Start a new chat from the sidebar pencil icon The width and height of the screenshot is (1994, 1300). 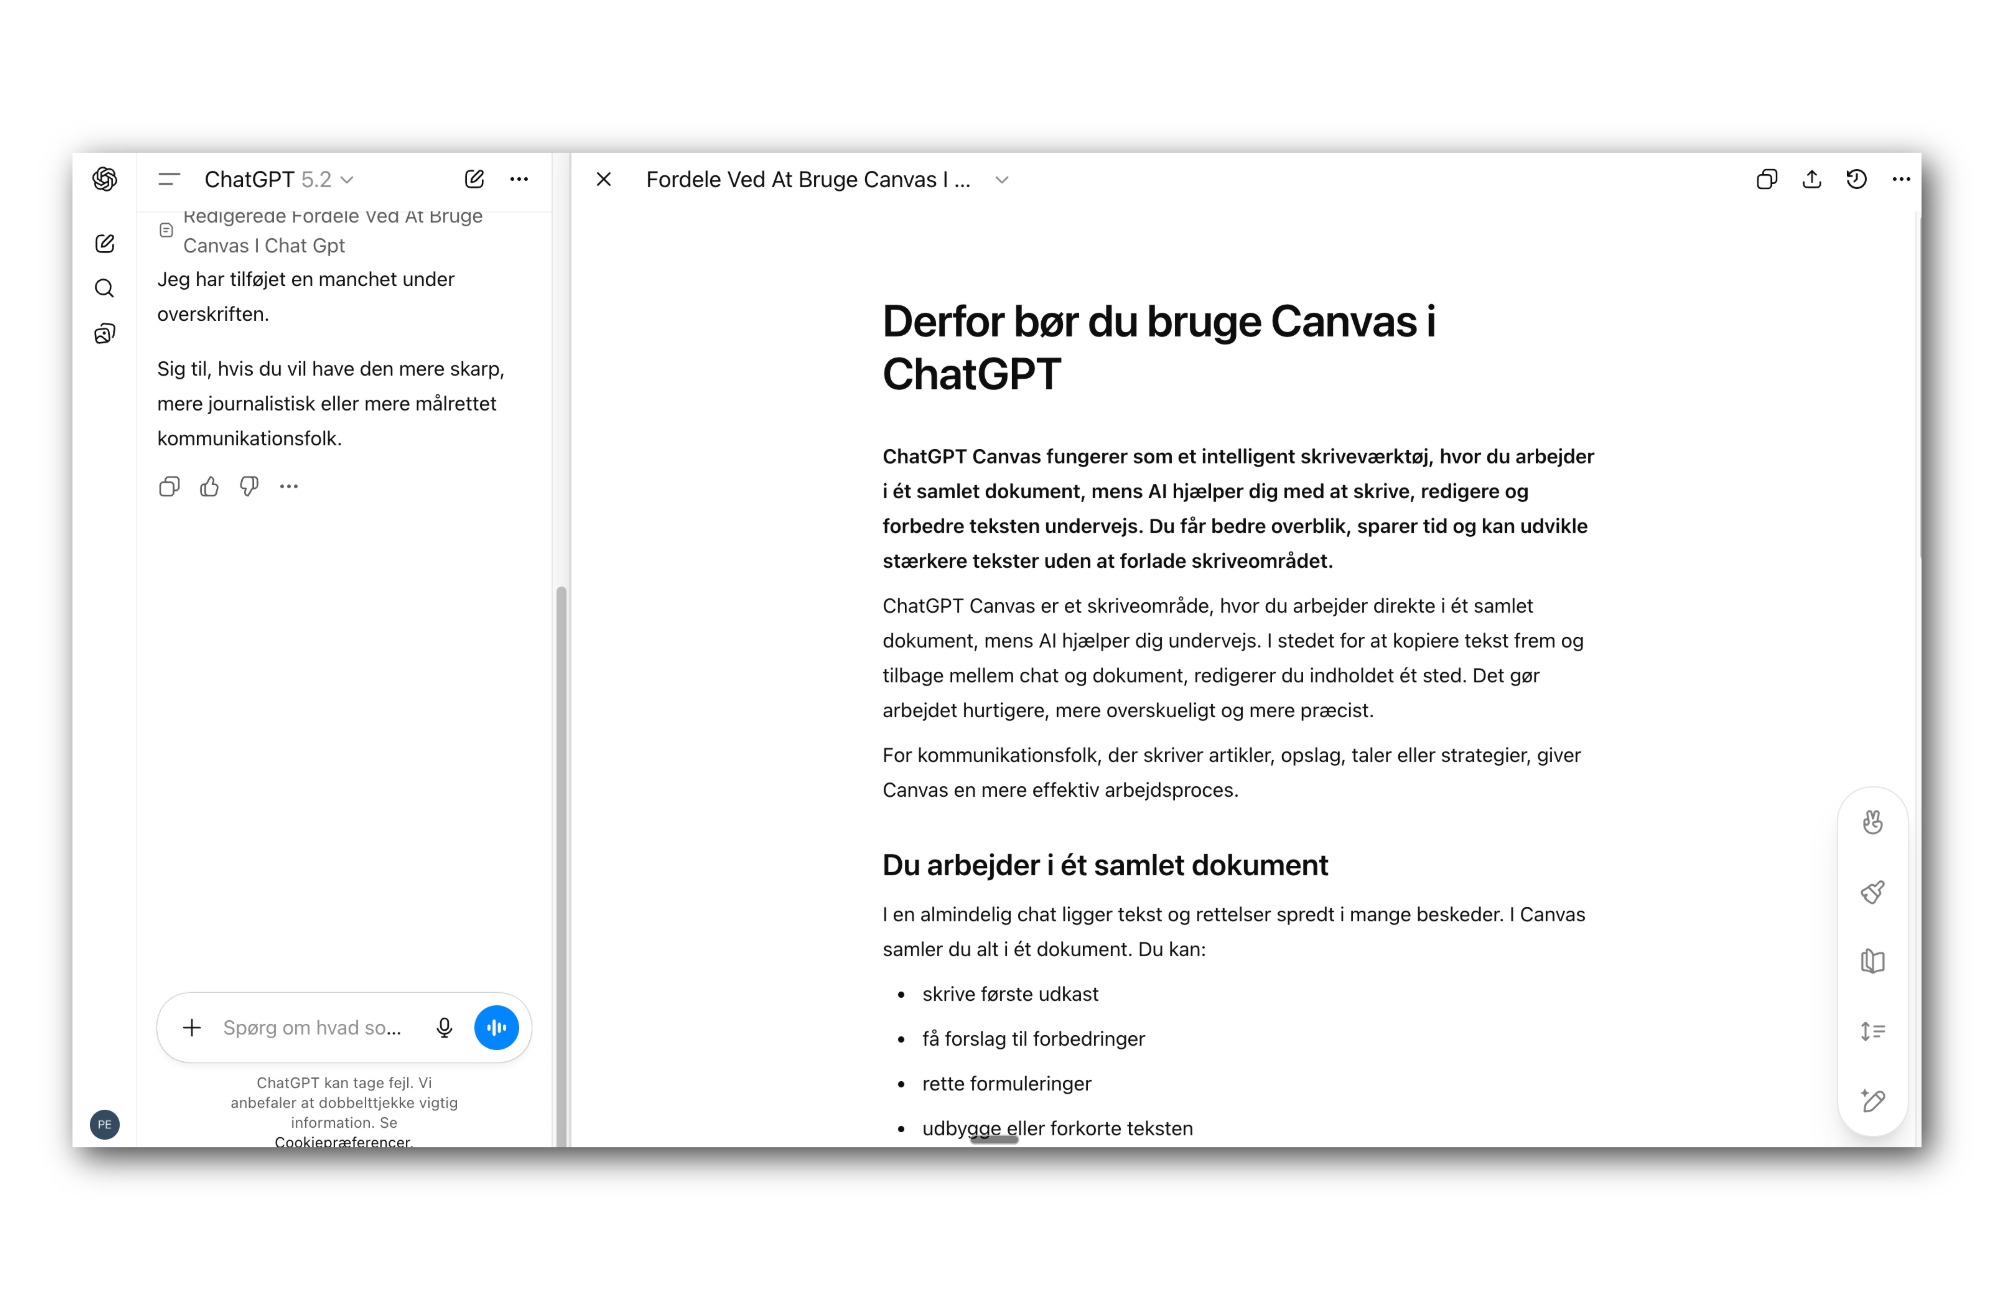point(105,243)
